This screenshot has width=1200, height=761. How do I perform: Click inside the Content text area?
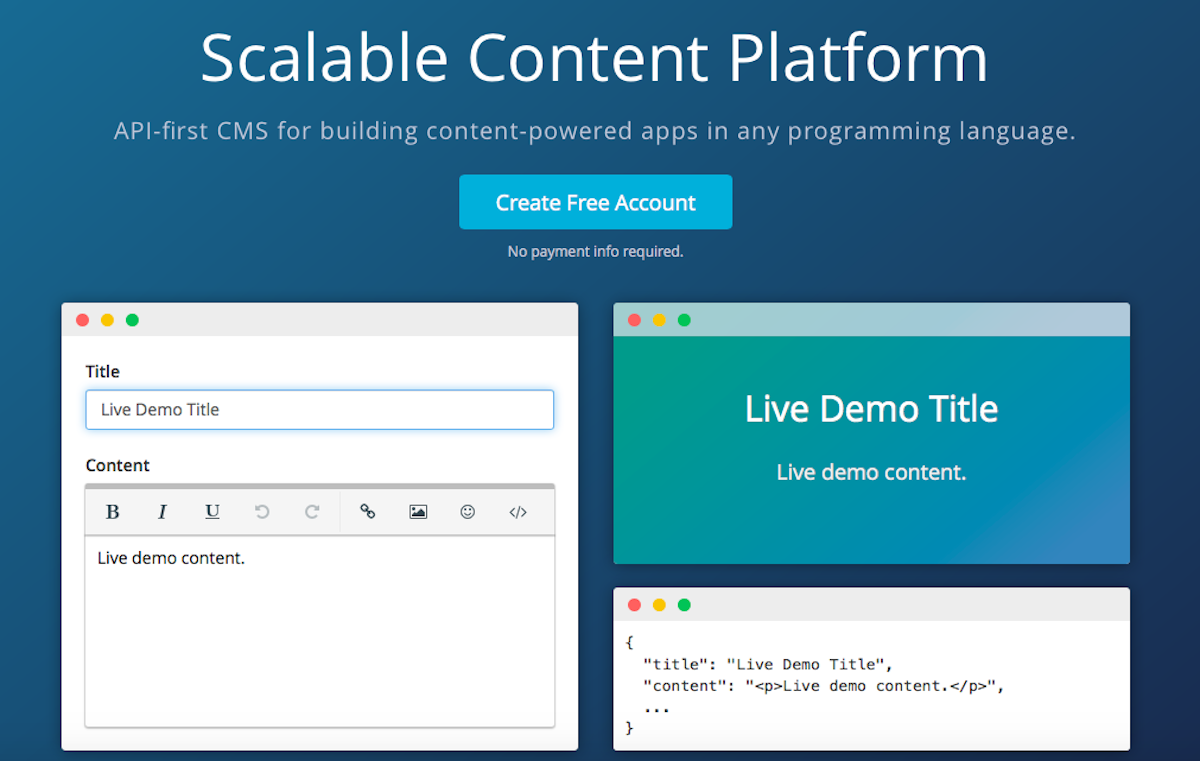pos(320,630)
